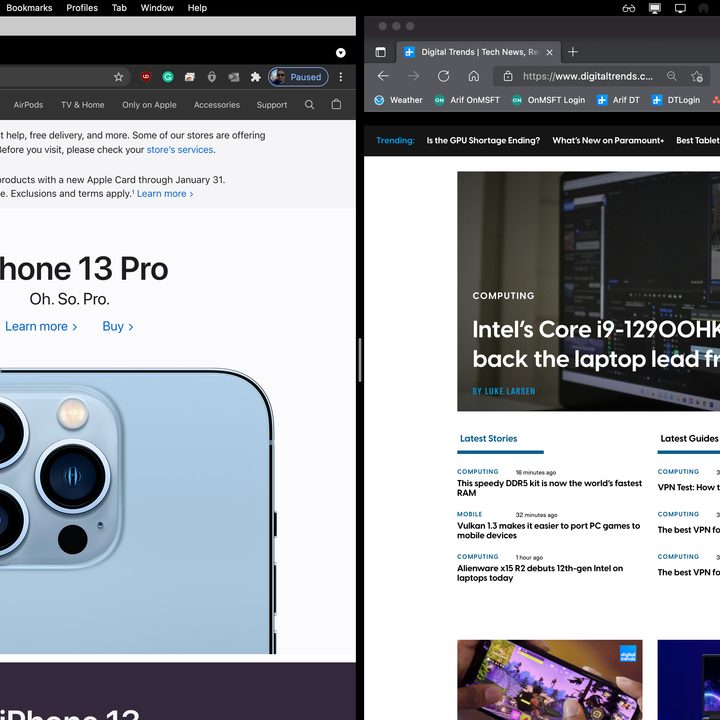Click iPhone 13 Pro Learn more link
This screenshot has width=720, height=720.
click(x=41, y=326)
